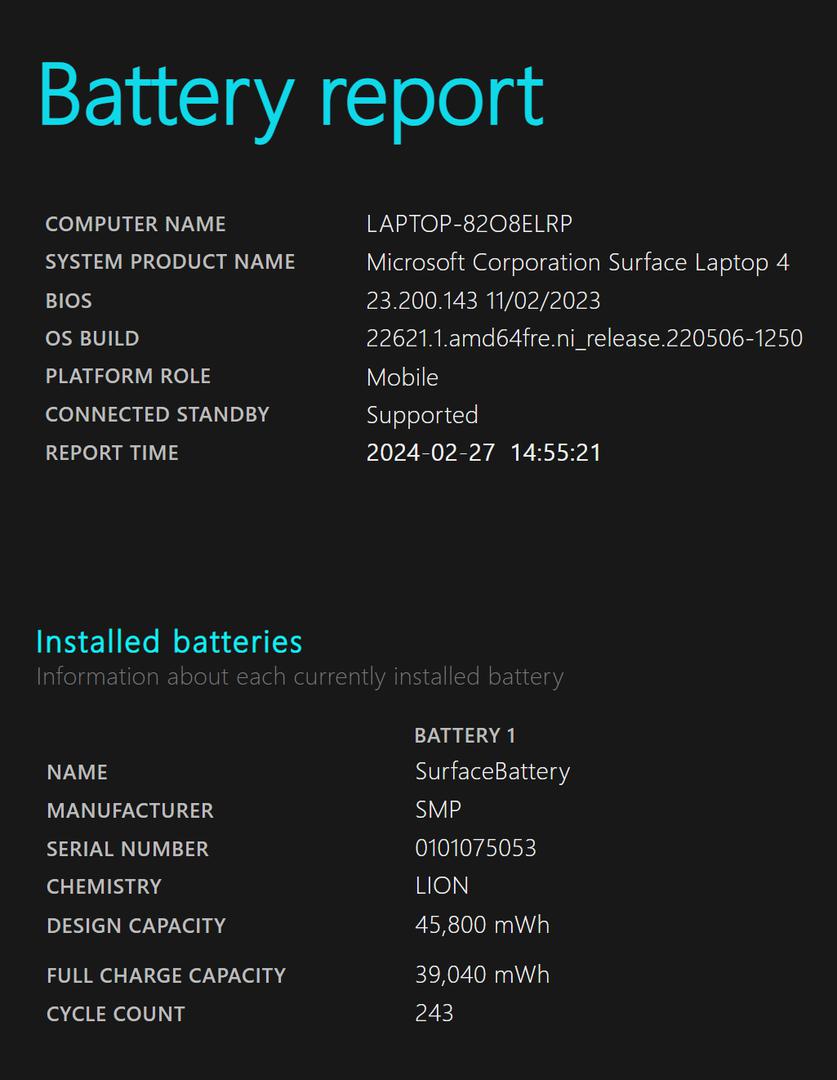Click the BIOS version value 23.200.143
Screen dimensions: 837x1080
[422, 301]
